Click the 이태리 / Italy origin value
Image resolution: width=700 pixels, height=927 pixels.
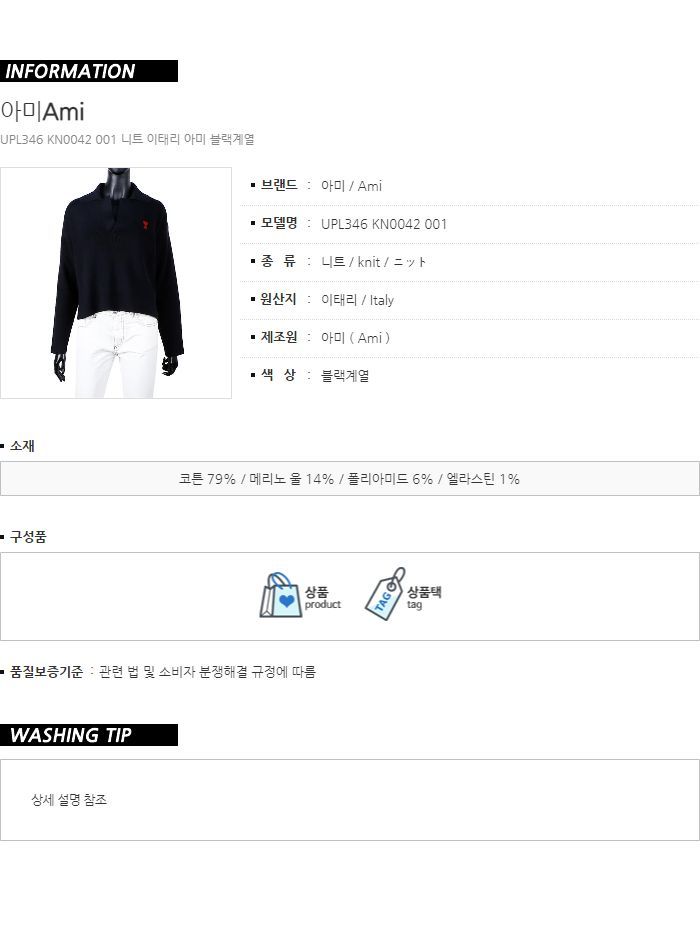pyautogui.click(x=357, y=300)
